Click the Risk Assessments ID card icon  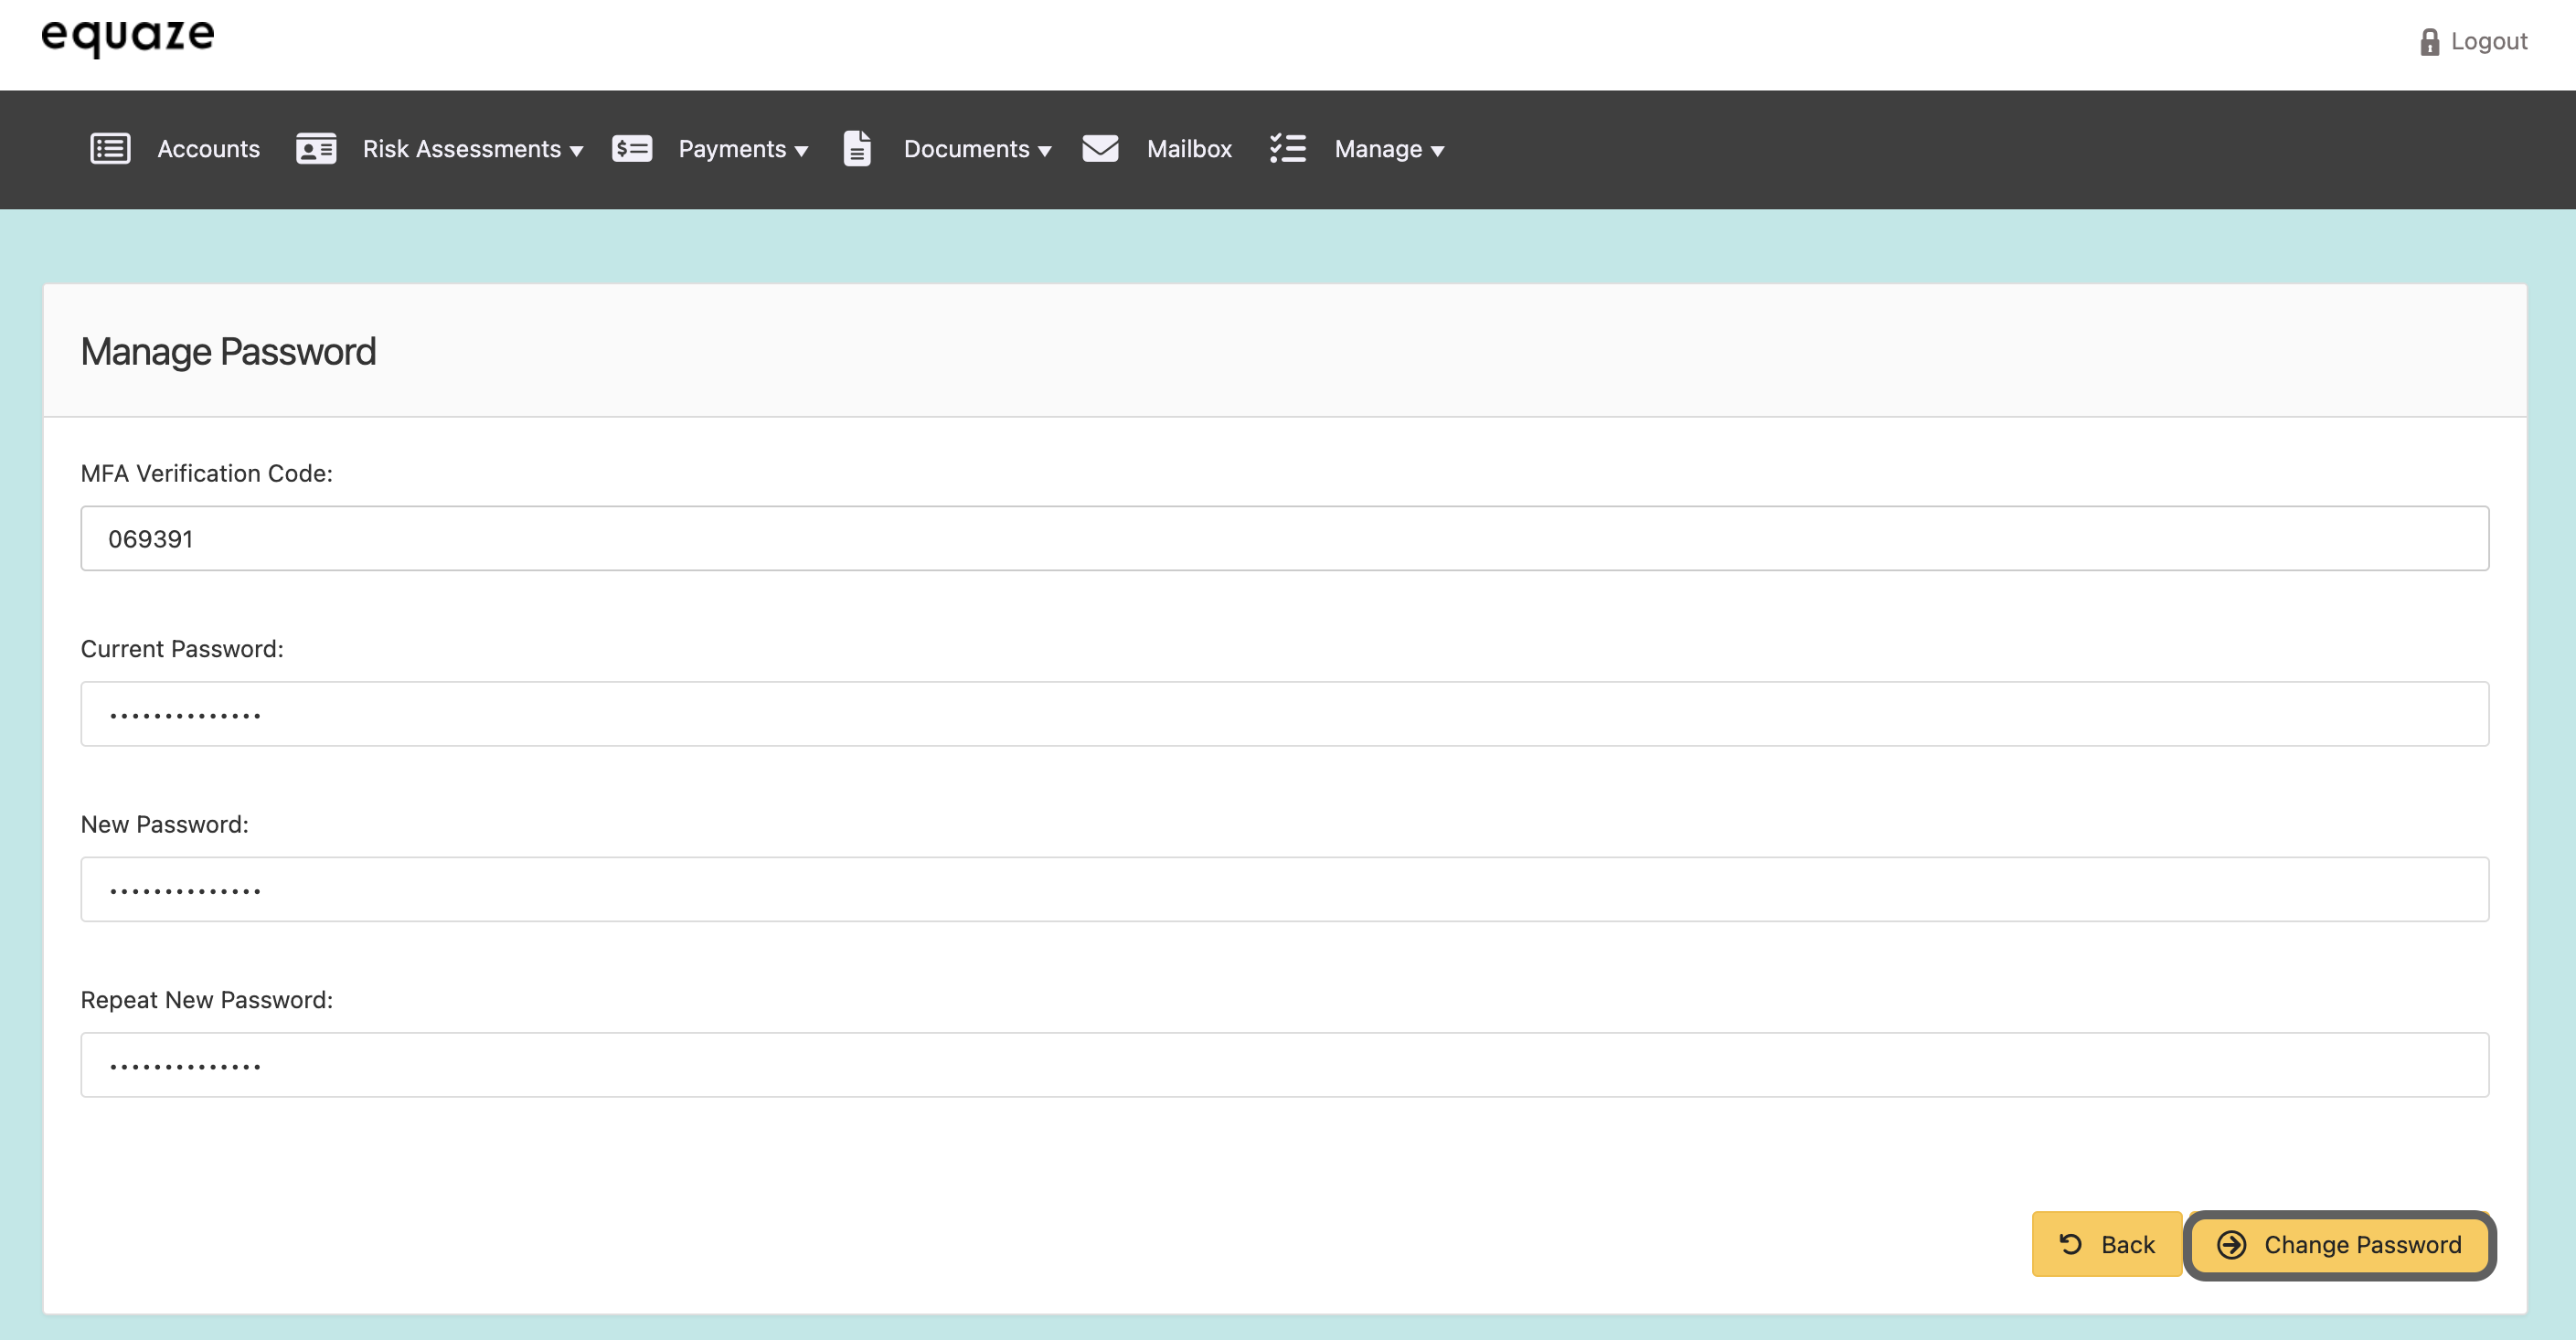tap(316, 149)
